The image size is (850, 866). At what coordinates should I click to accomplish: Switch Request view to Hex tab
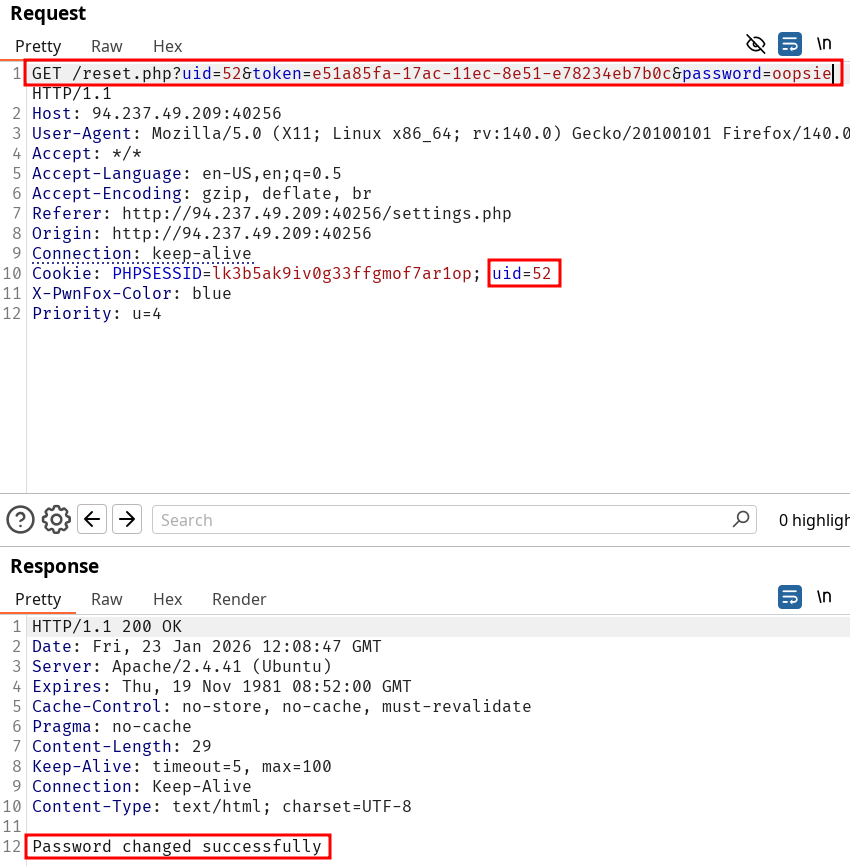168,46
